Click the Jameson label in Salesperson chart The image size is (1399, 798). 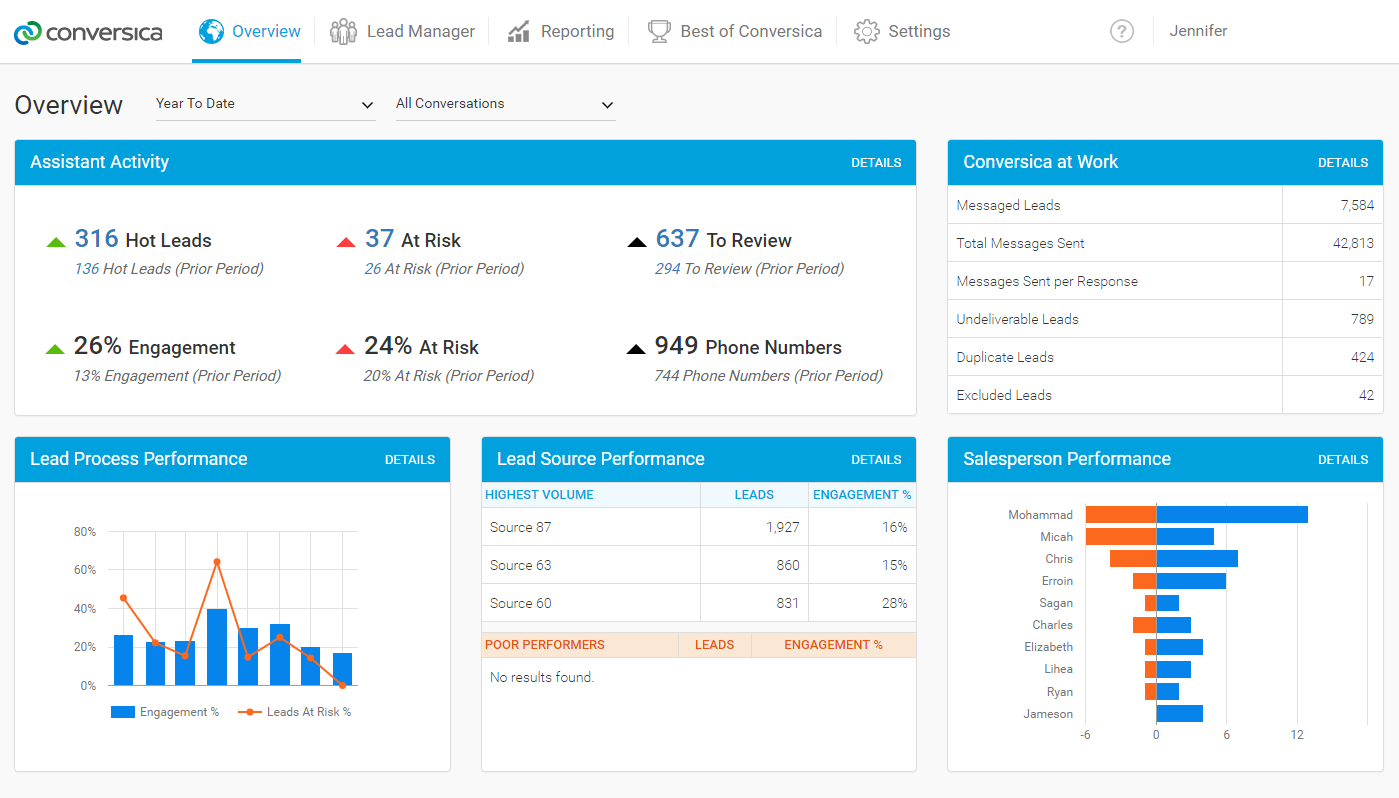coord(1048,714)
